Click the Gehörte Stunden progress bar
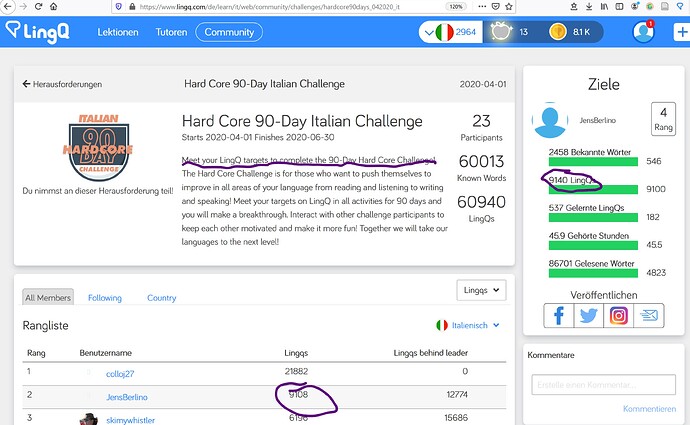This screenshot has width=690, height=425. 593,245
